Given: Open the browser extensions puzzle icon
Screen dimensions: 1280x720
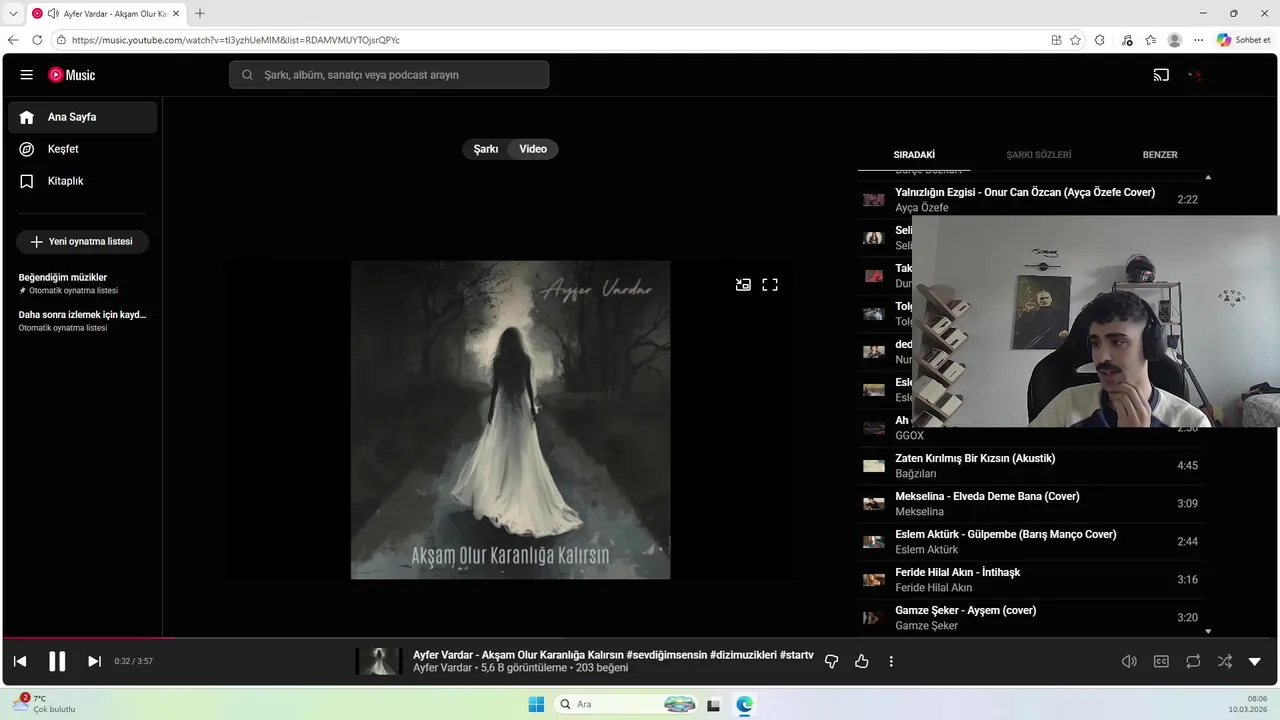Looking at the screenshot, I should pos(1100,40).
